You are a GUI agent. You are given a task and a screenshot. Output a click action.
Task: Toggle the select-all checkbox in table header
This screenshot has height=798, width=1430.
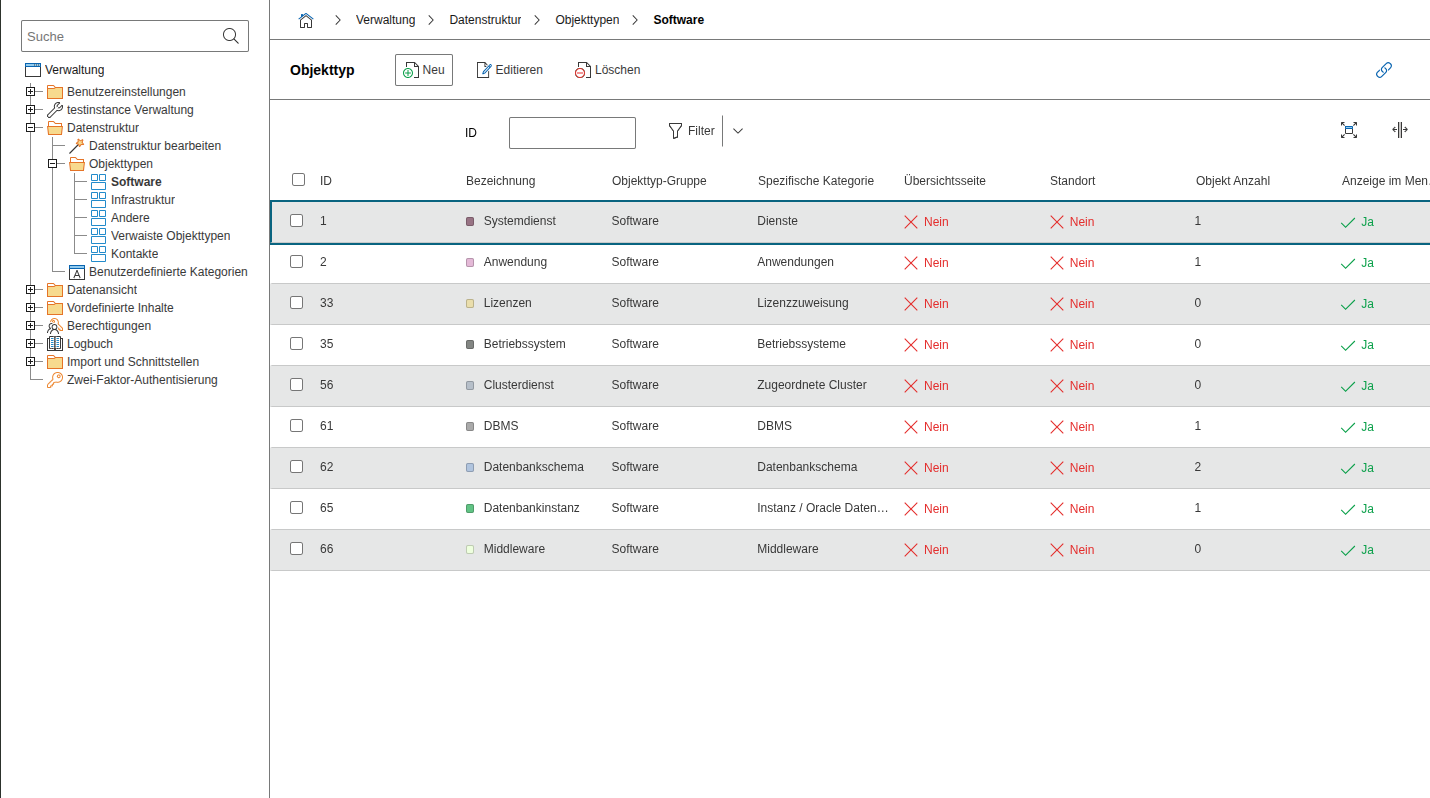[298, 180]
